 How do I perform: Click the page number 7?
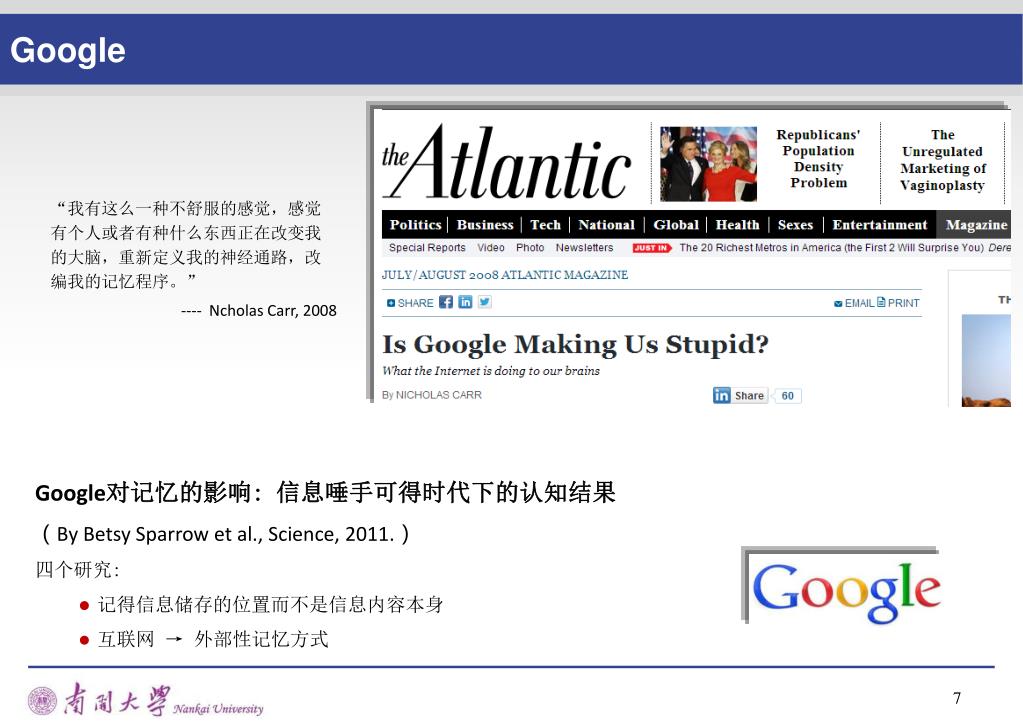point(956,698)
